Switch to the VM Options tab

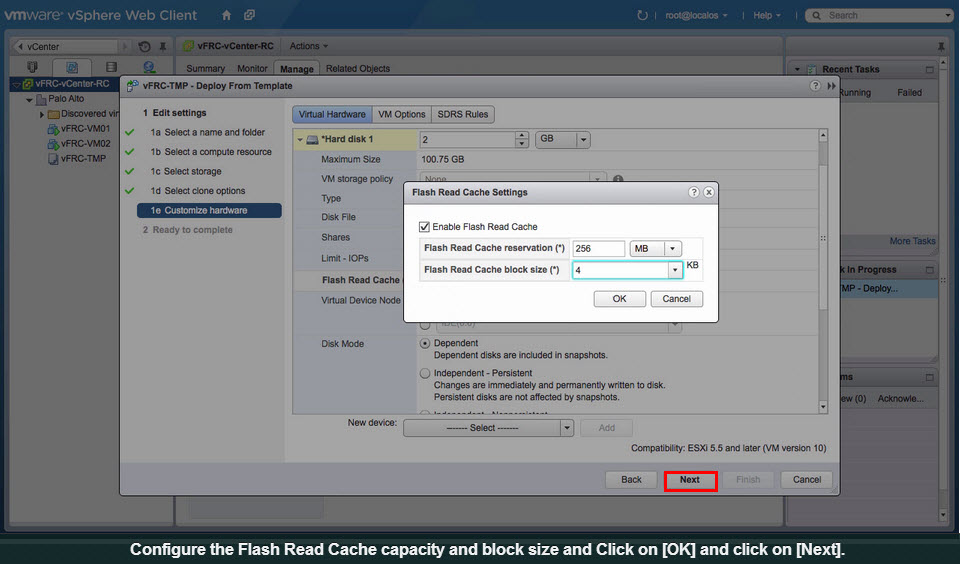(402, 114)
